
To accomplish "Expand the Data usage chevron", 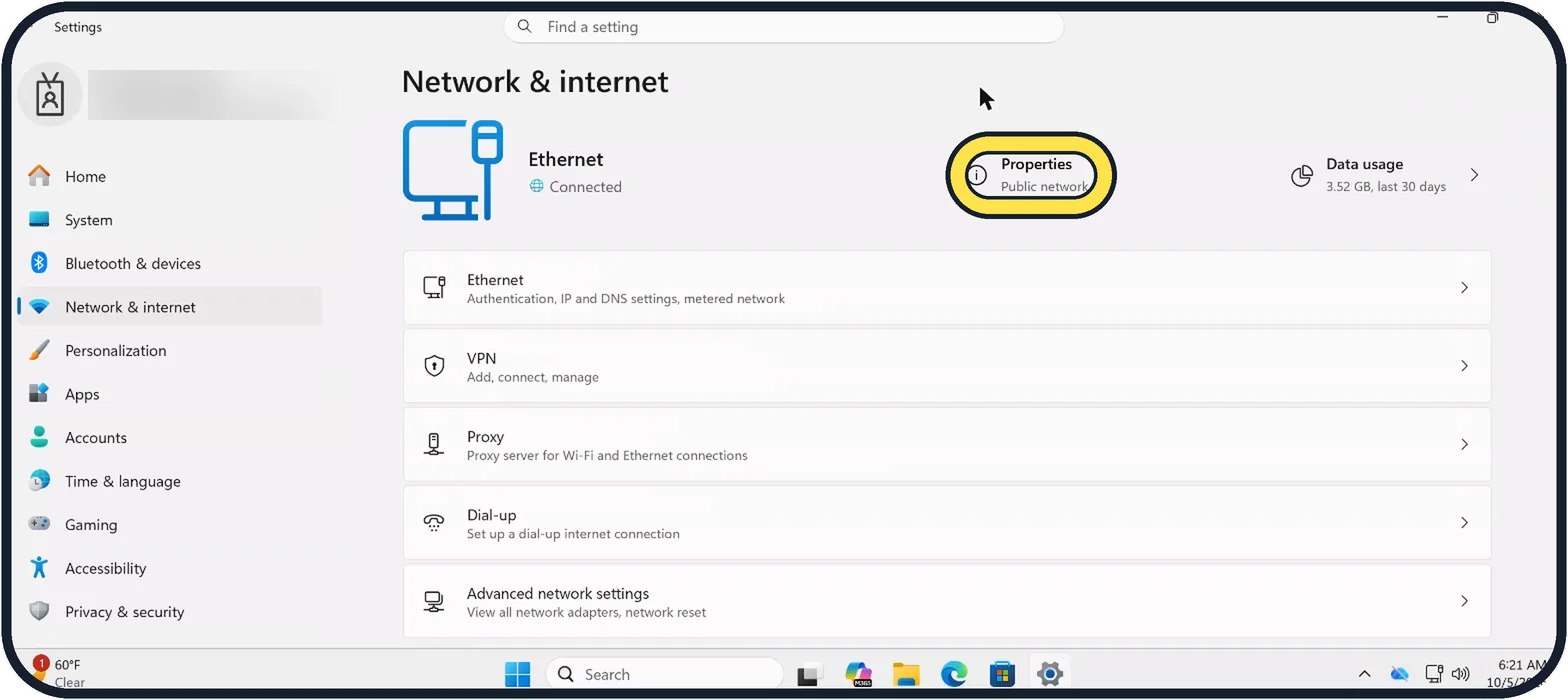I will (x=1474, y=175).
